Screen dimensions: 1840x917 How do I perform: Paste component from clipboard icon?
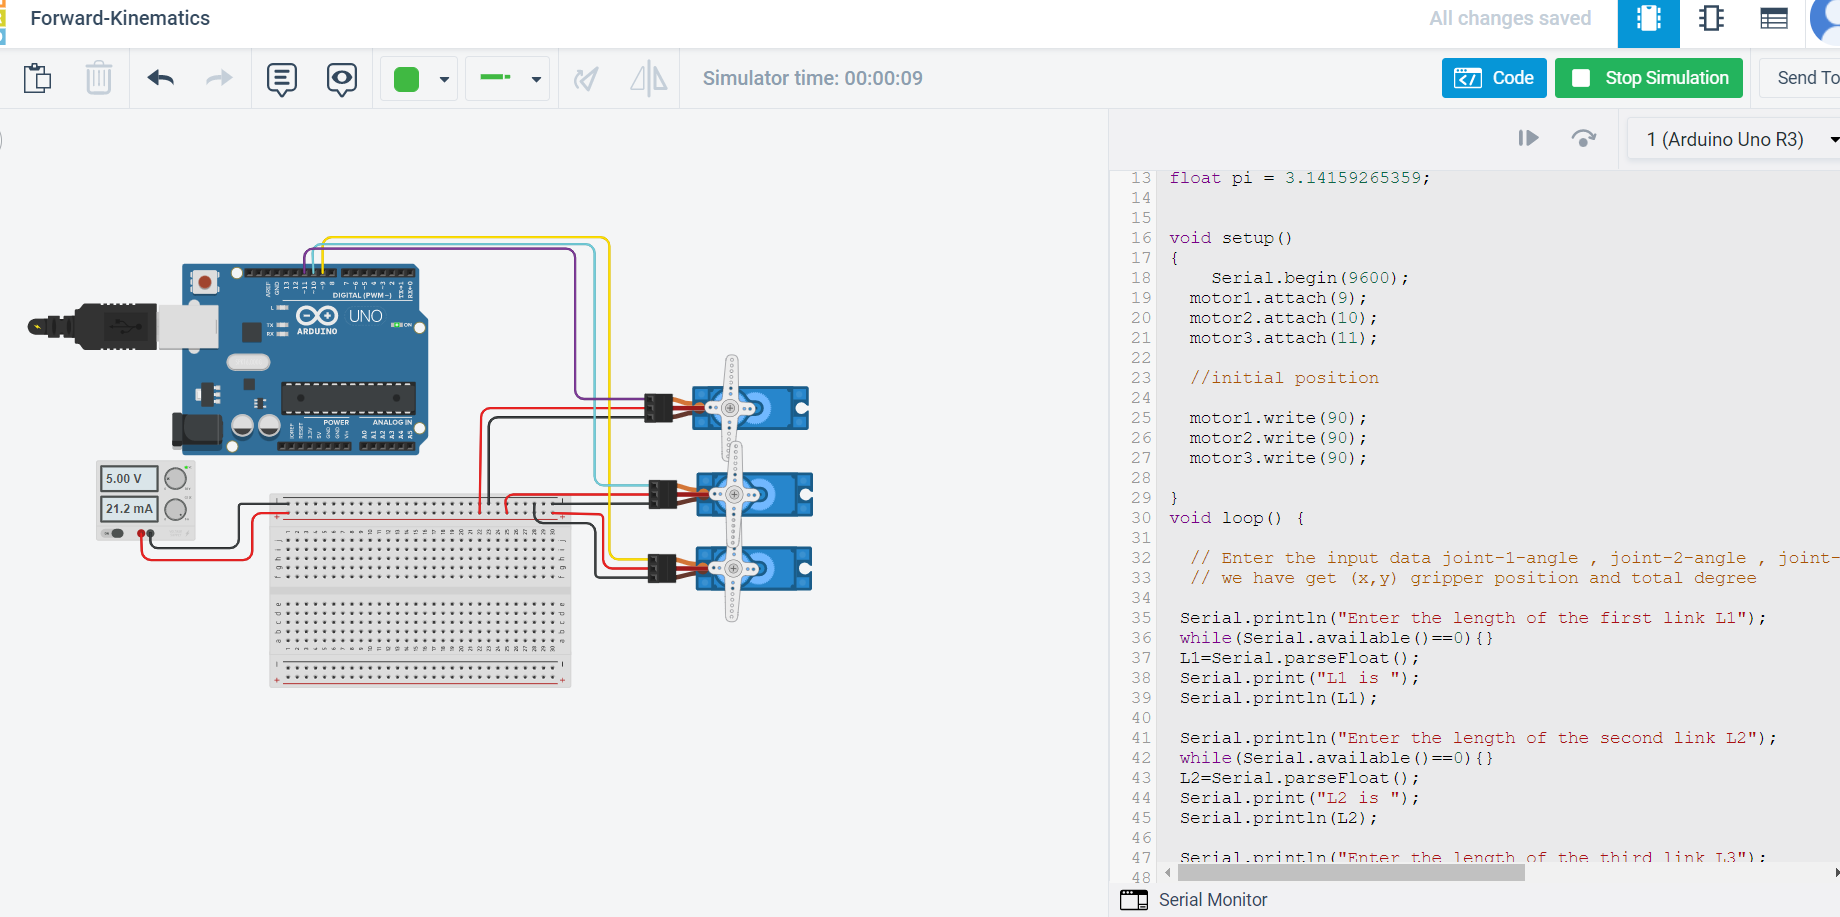click(x=37, y=78)
